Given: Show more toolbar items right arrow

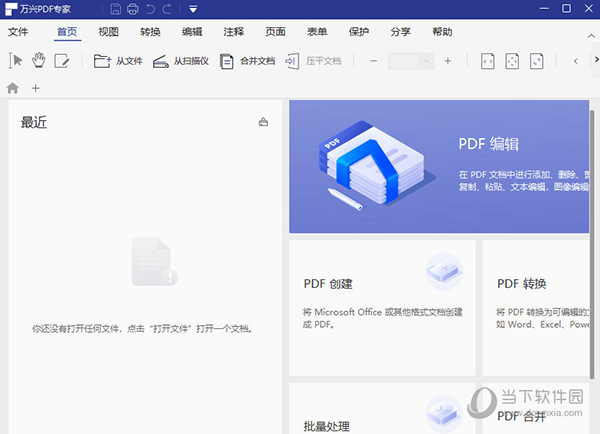Looking at the screenshot, I should pos(596,60).
